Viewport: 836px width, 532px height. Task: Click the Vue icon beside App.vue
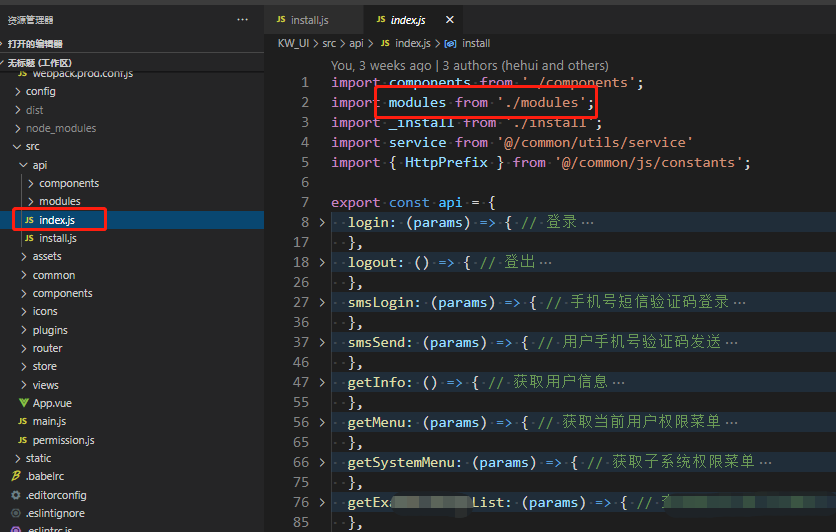point(24,403)
